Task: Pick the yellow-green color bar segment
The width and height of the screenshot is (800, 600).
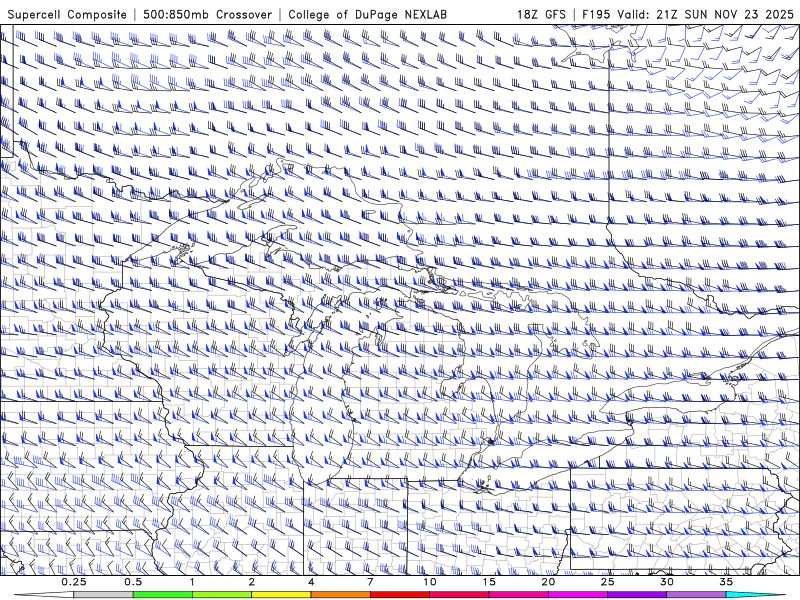Action: 222,595
